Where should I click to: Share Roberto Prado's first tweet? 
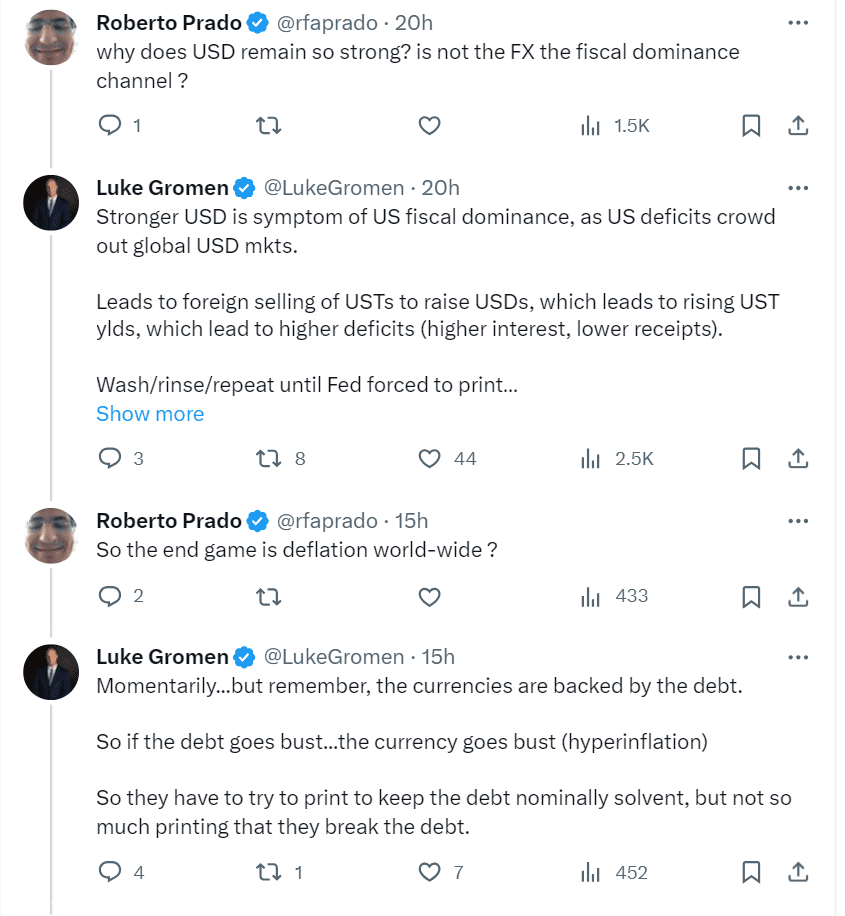[x=798, y=126]
